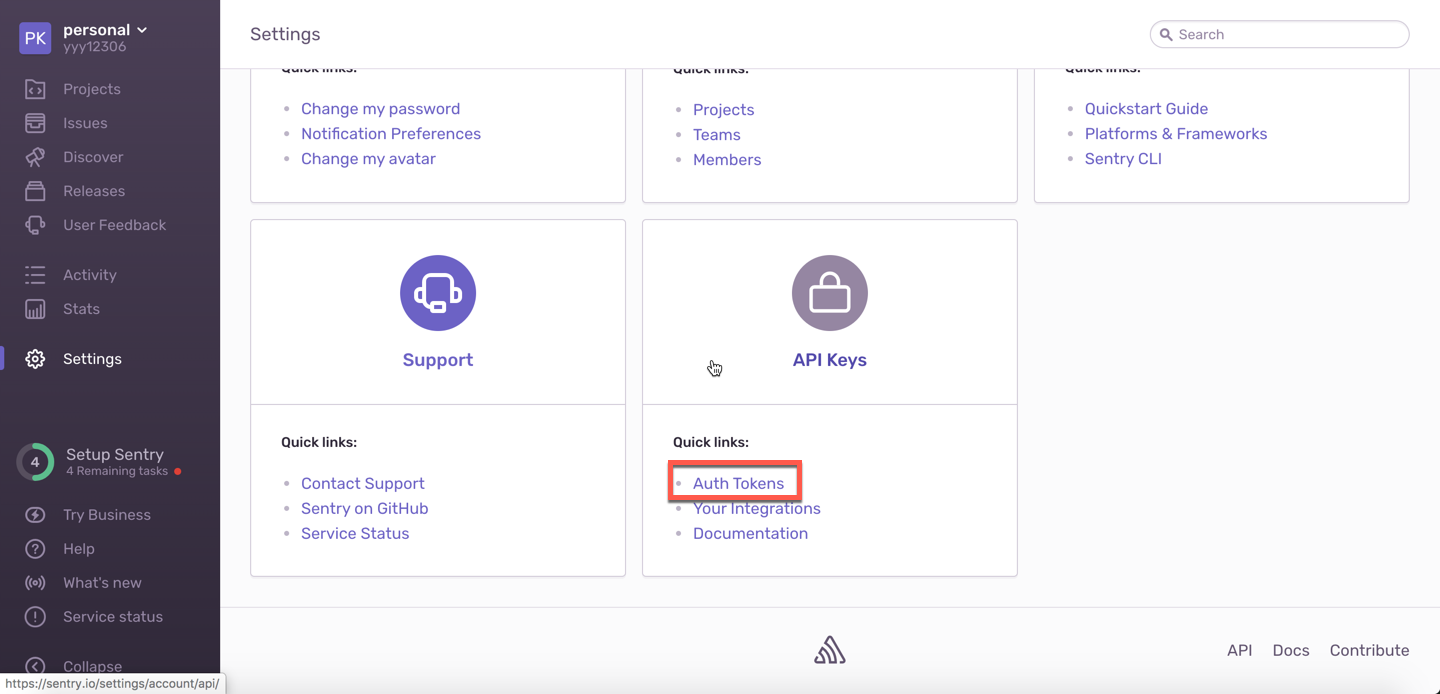Click the purple Support headset icon
Image resolution: width=1440 pixels, height=694 pixels.
tap(438, 293)
